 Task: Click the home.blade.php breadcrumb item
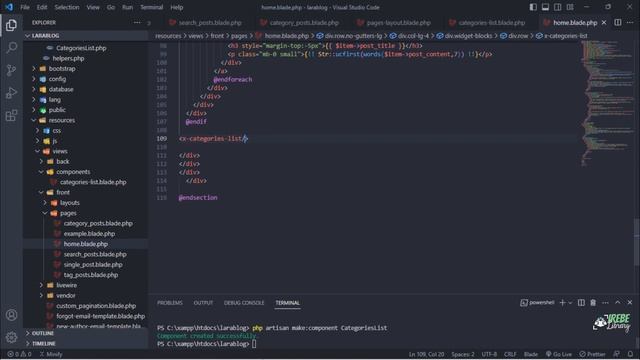(x=287, y=36)
